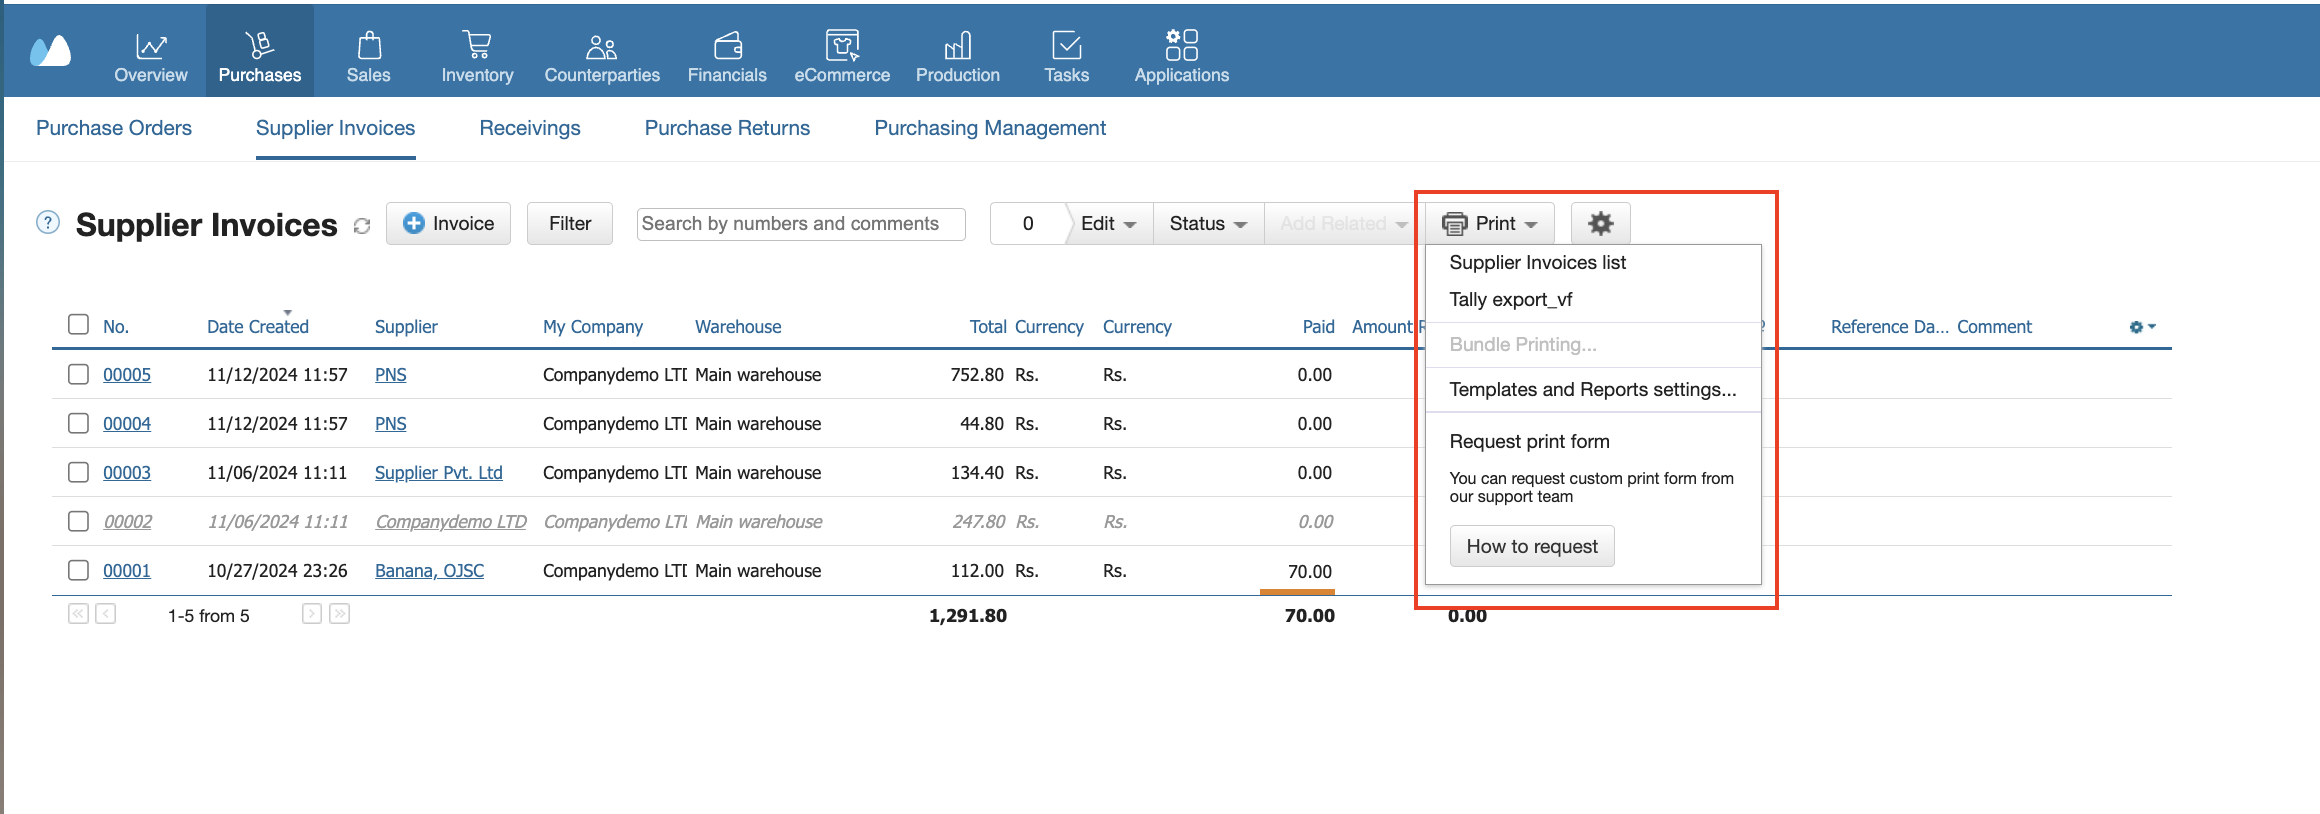The image size is (2320, 814).
Task: Toggle the select-all invoices checkbox
Action: [x=78, y=324]
